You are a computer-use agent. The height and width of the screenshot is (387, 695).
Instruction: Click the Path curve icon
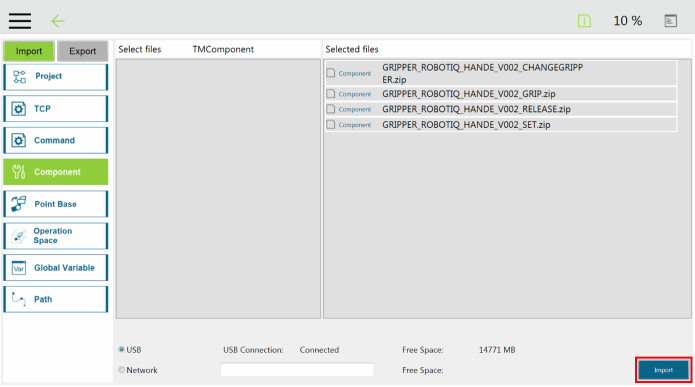click(19, 299)
